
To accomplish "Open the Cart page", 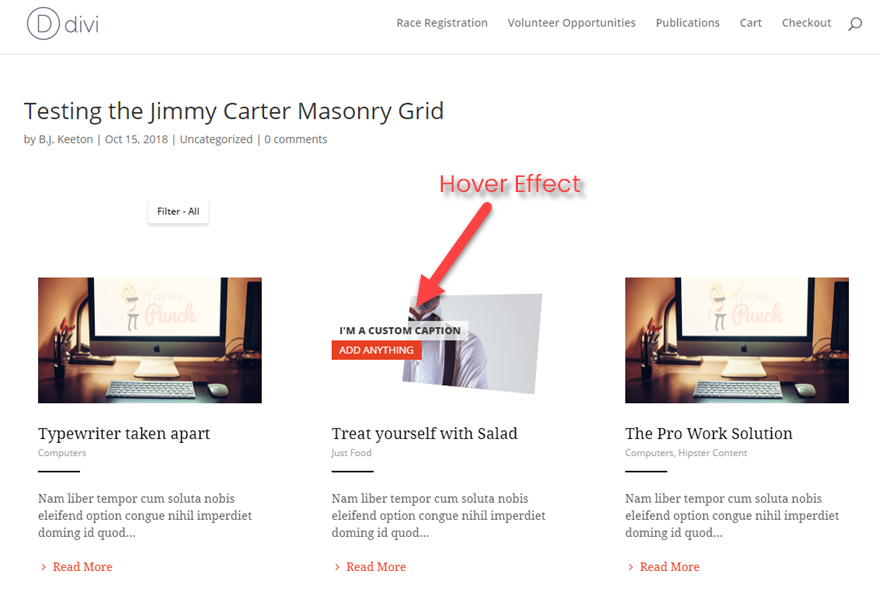I will (750, 23).
